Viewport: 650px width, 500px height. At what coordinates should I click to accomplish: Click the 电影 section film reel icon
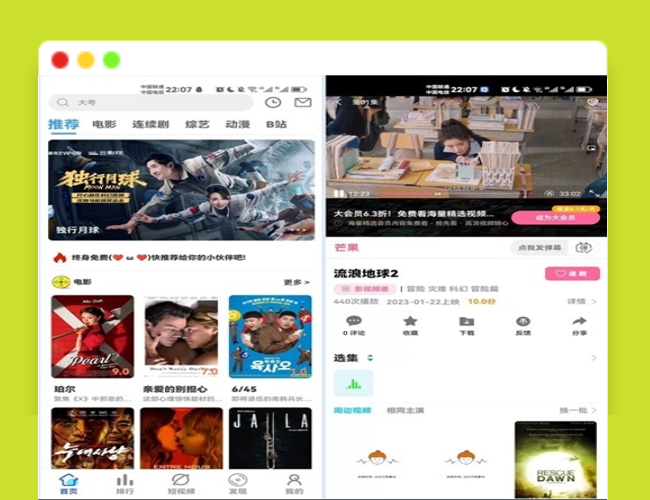[x=61, y=282]
